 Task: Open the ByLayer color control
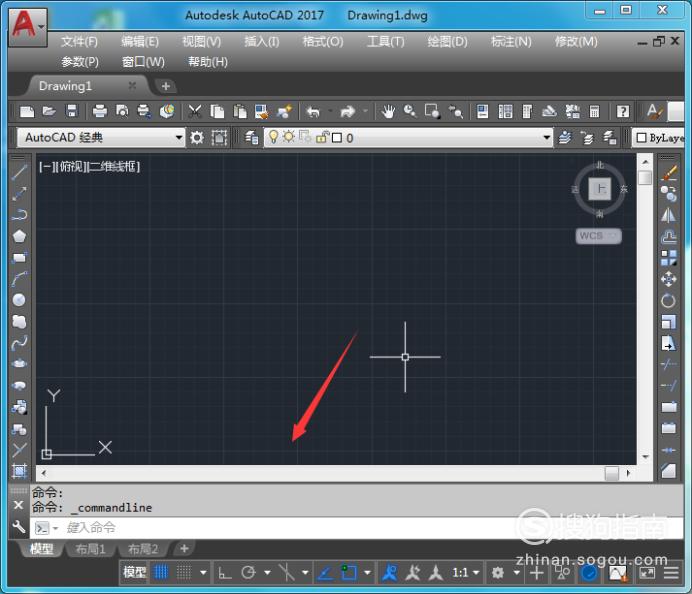(x=660, y=138)
